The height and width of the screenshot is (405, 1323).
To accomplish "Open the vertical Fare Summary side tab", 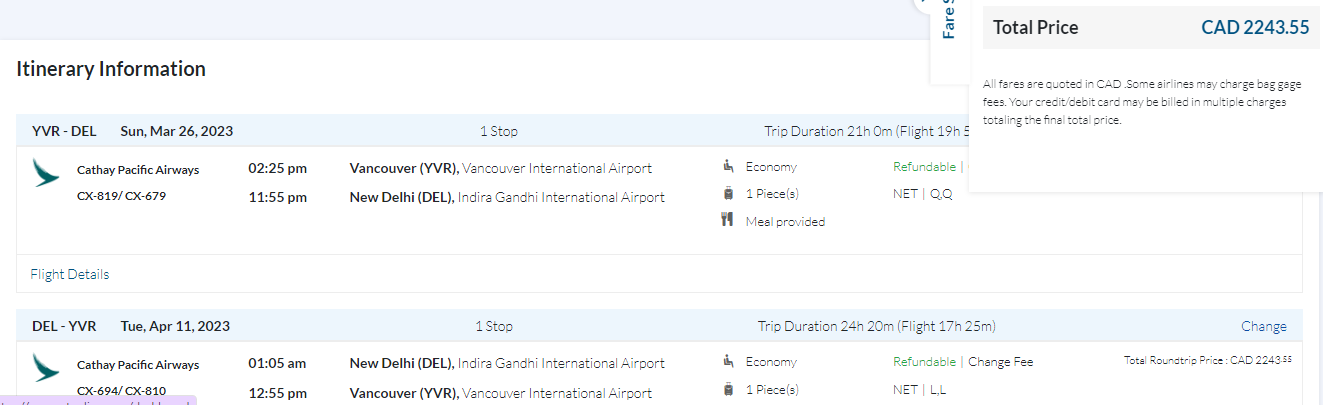I will pyautogui.click(x=949, y=20).
